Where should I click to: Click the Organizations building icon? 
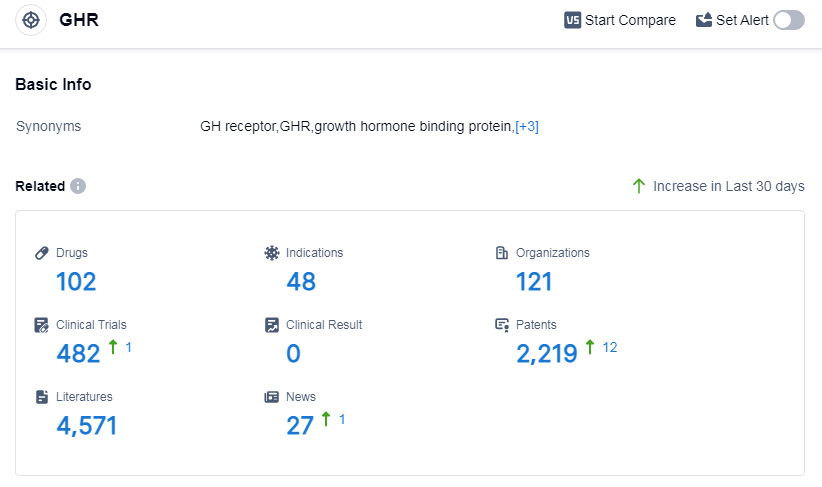coord(502,253)
